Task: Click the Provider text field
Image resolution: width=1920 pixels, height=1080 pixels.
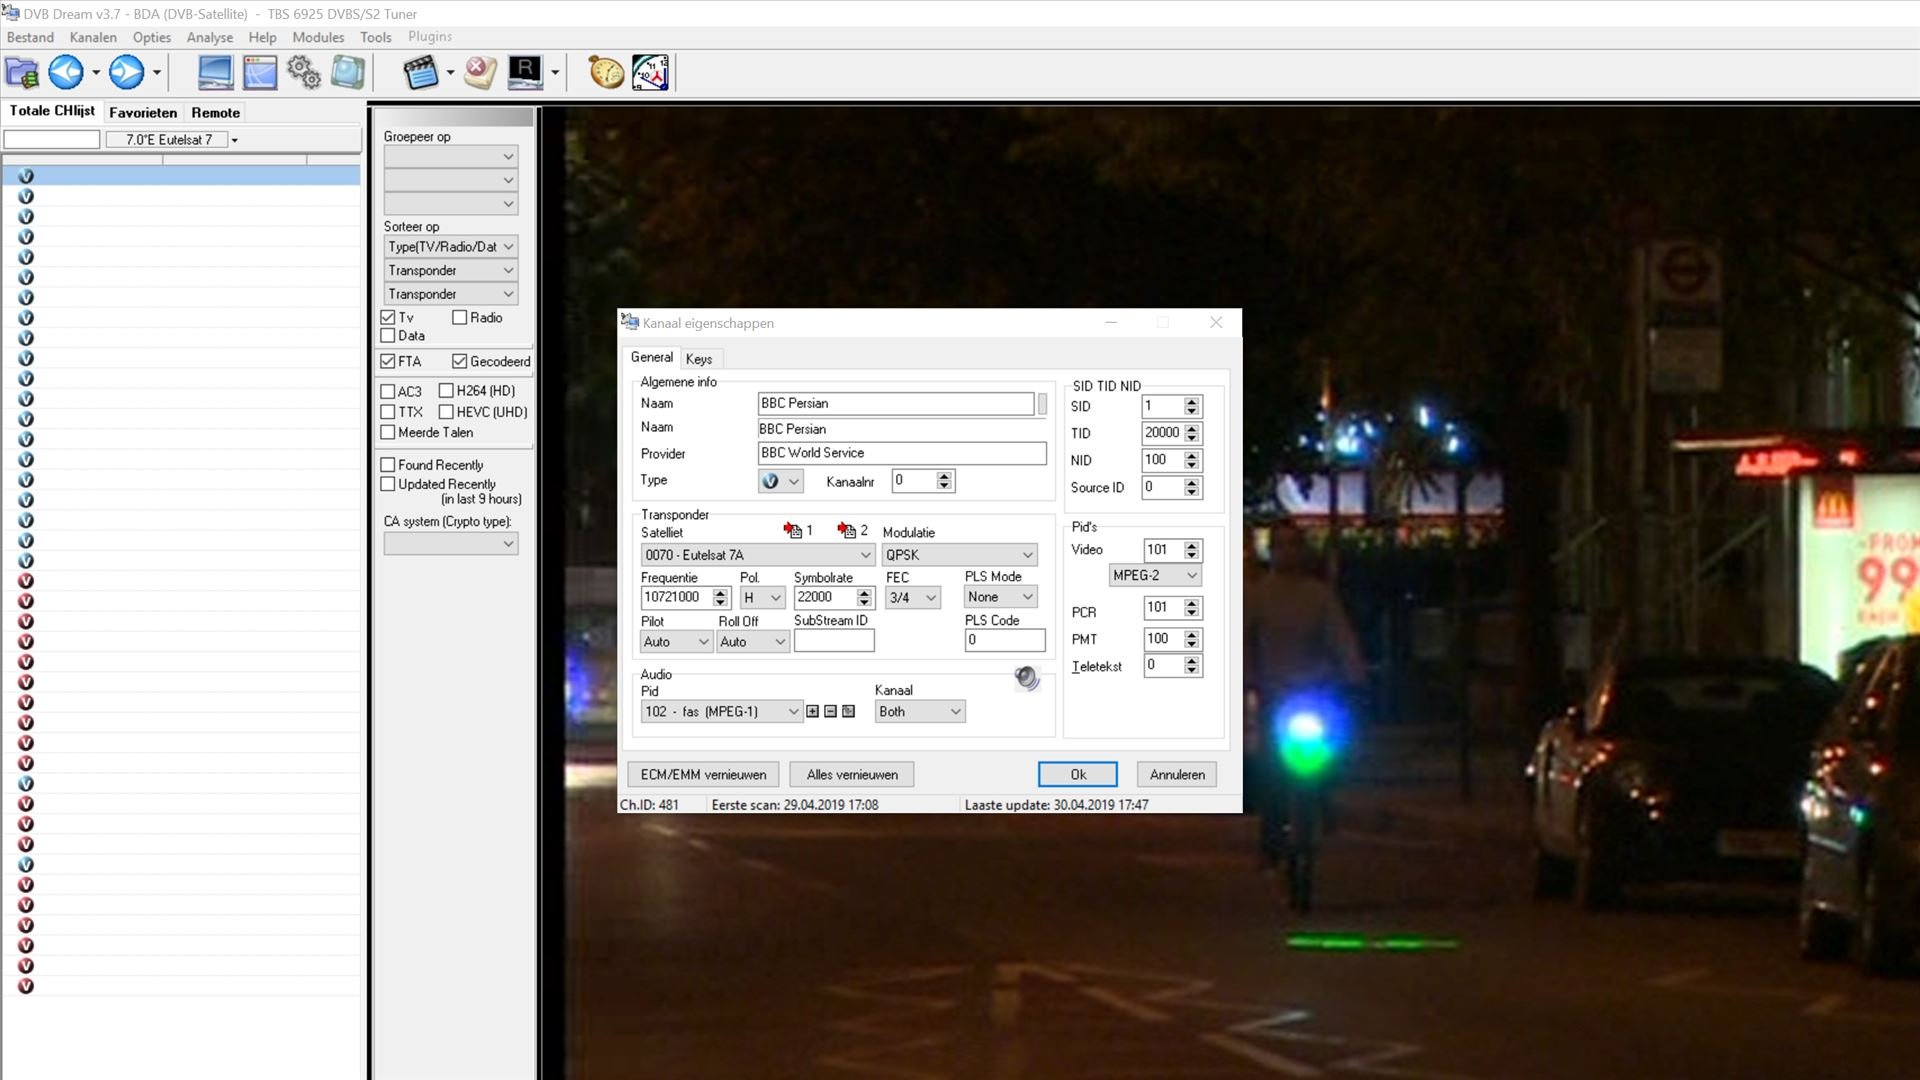Action: 901,453
